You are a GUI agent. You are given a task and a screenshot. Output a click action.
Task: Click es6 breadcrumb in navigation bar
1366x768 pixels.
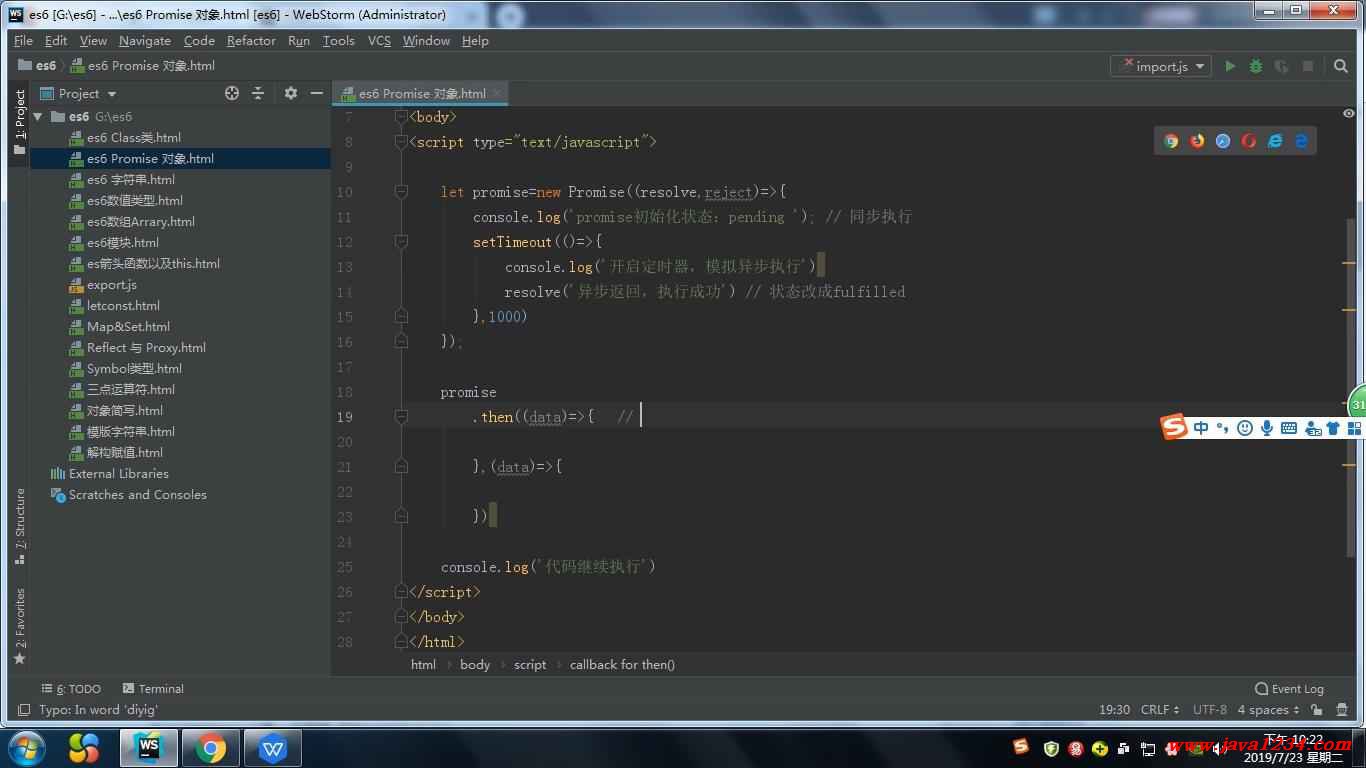(38, 66)
